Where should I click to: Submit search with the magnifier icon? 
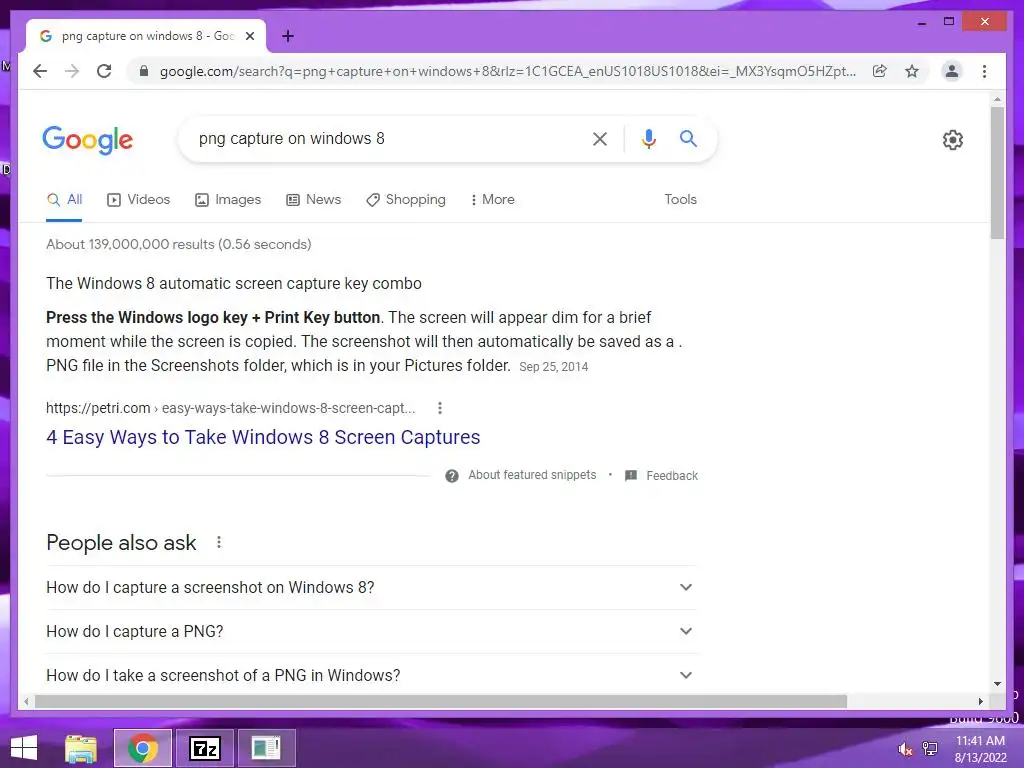[x=688, y=138]
